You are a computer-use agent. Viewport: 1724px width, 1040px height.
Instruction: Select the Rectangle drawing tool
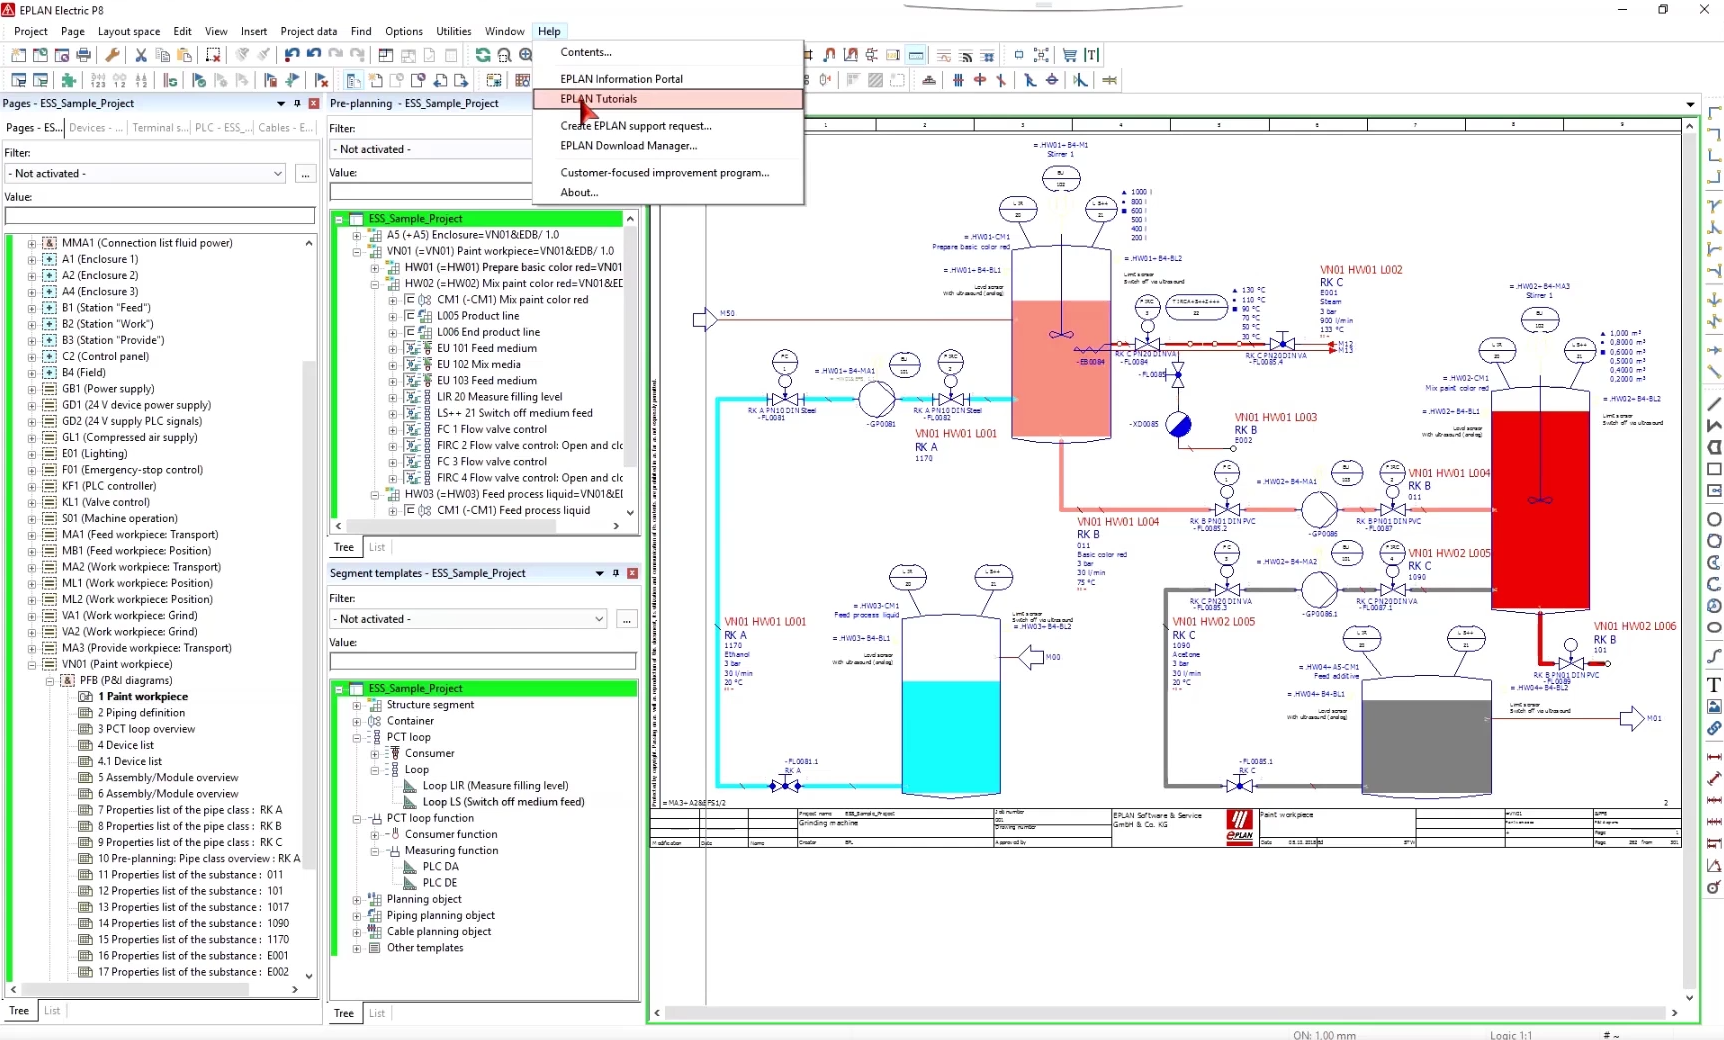point(1714,469)
